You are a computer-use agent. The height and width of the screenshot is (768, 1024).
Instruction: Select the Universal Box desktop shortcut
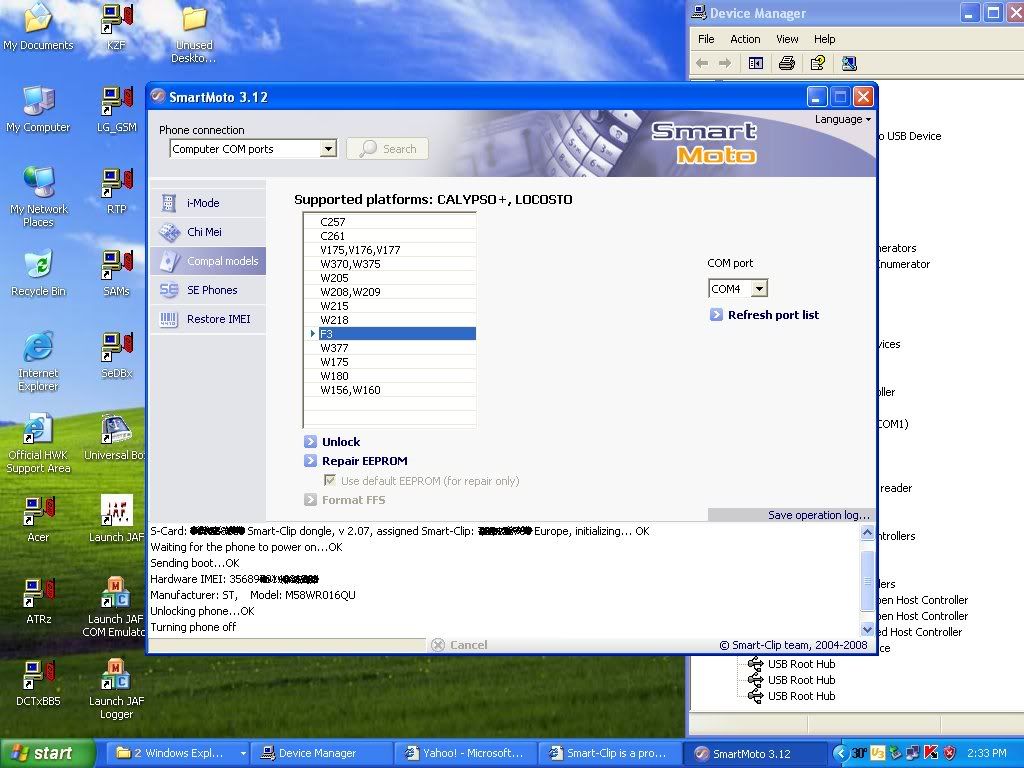coord(115,438)
